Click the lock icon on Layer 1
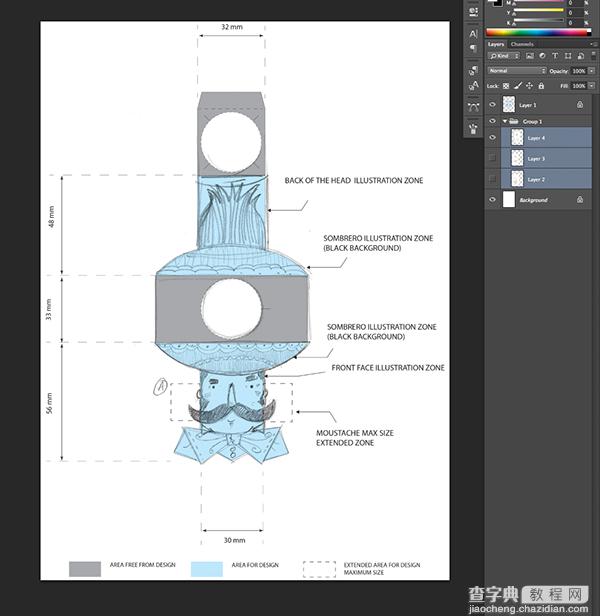 580,104
